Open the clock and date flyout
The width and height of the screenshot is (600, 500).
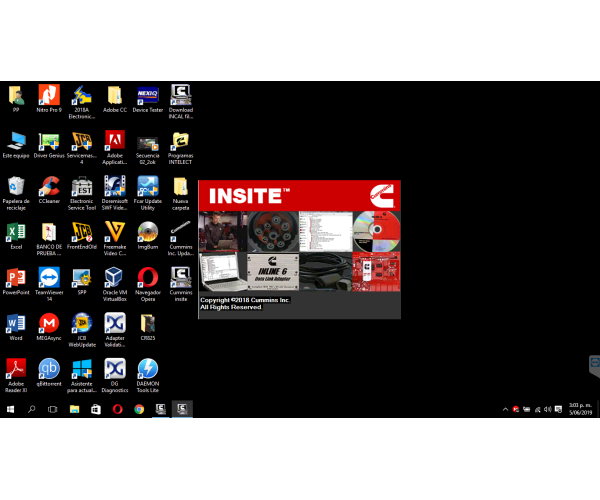pyautogui.click(x=580, y=409)
